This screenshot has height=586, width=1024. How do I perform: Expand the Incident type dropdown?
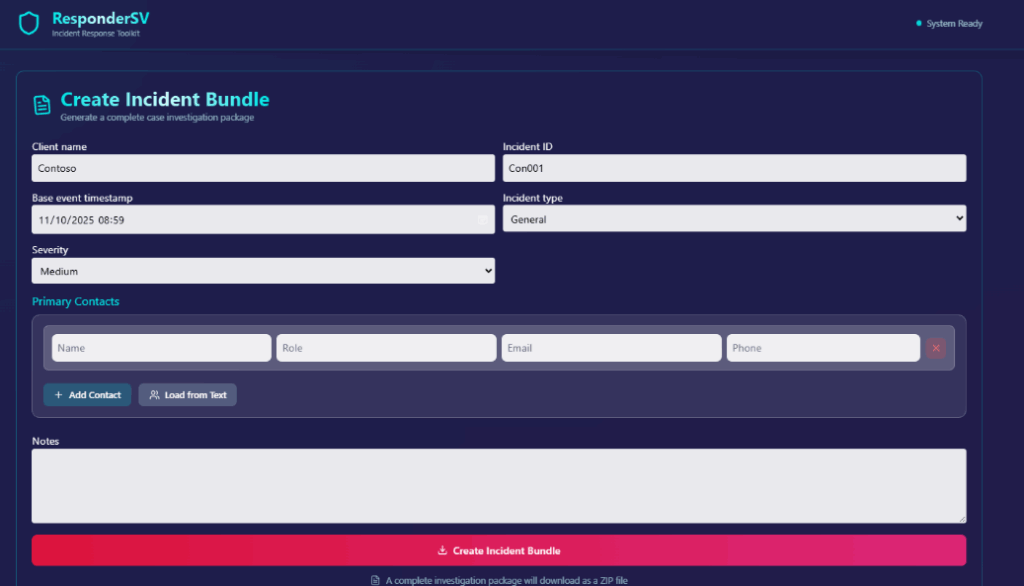click(x=734, y=218)
